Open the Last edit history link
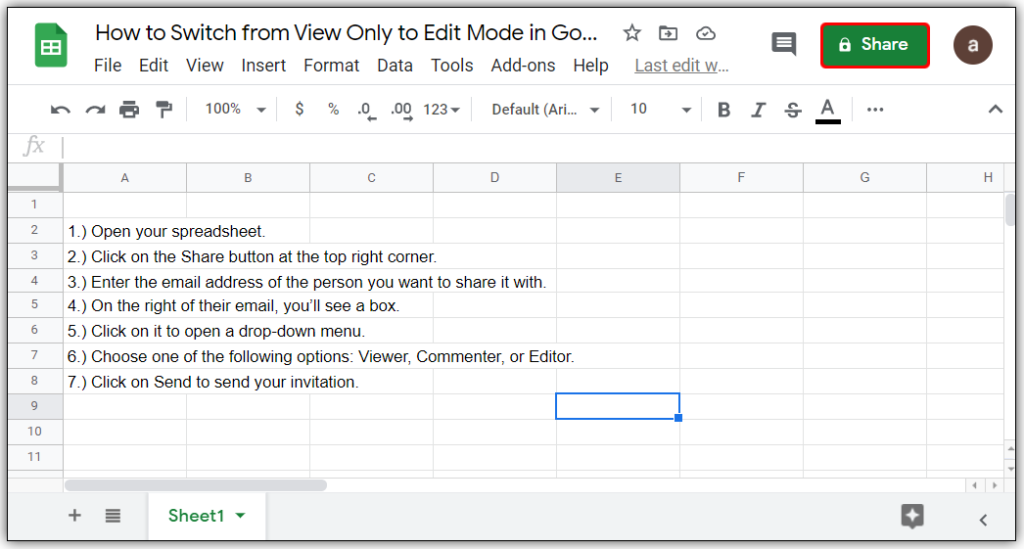 pos(682,66)
